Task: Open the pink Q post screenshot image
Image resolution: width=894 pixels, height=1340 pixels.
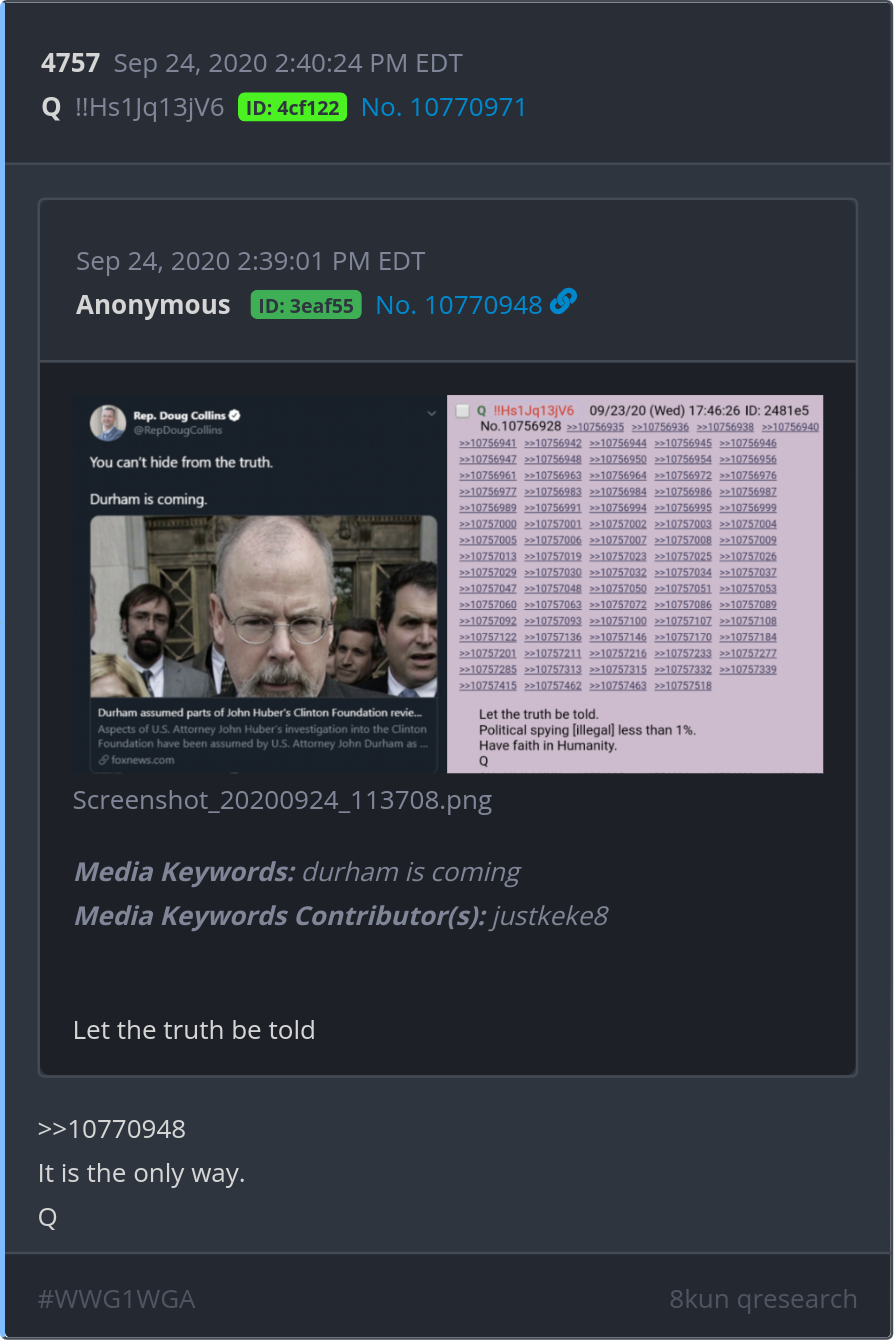Action: [635, 583]
